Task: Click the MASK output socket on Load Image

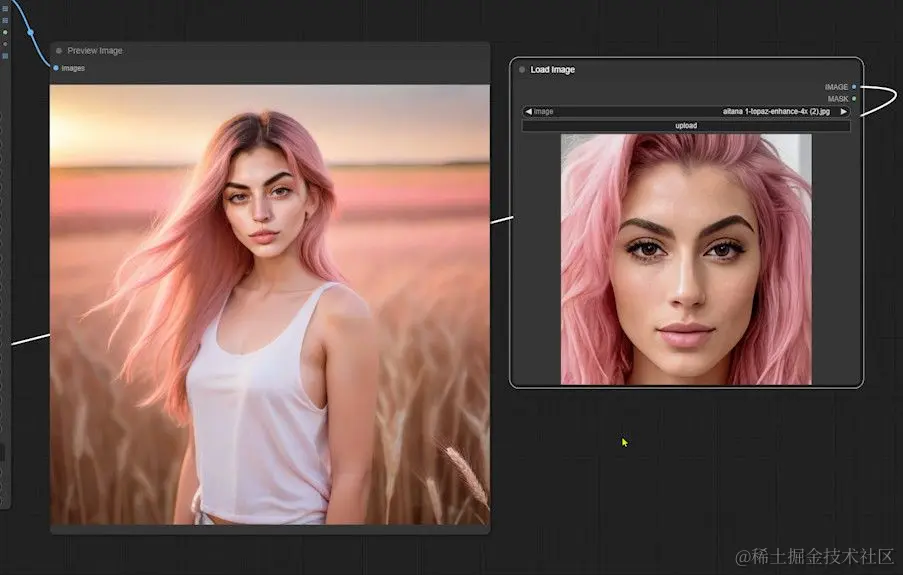Action: pos(854,99)
